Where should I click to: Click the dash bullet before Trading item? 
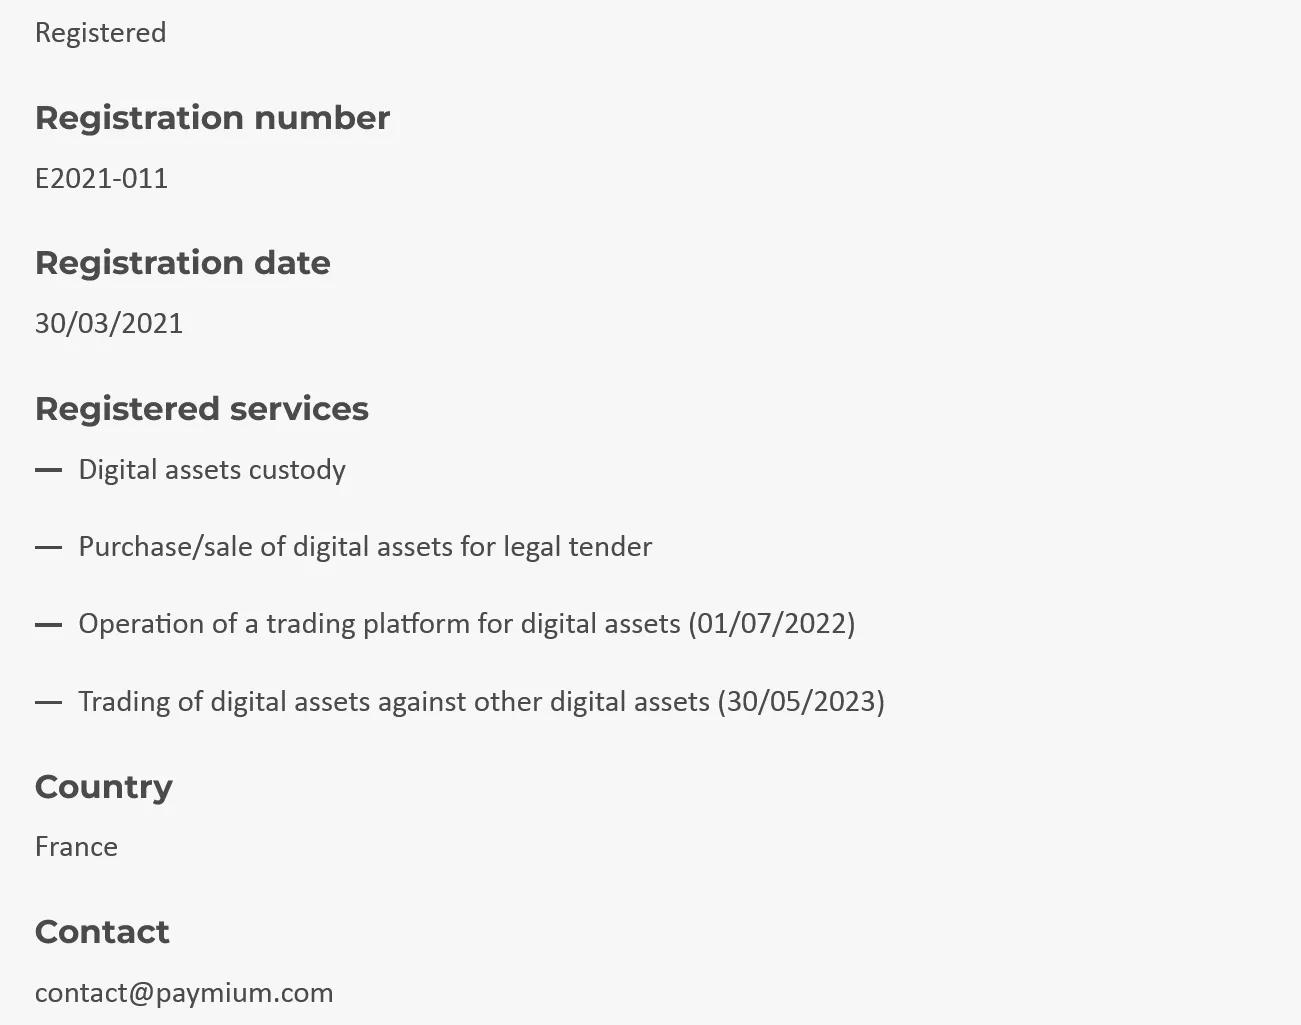pyautogui.click(x=48, y=702)
